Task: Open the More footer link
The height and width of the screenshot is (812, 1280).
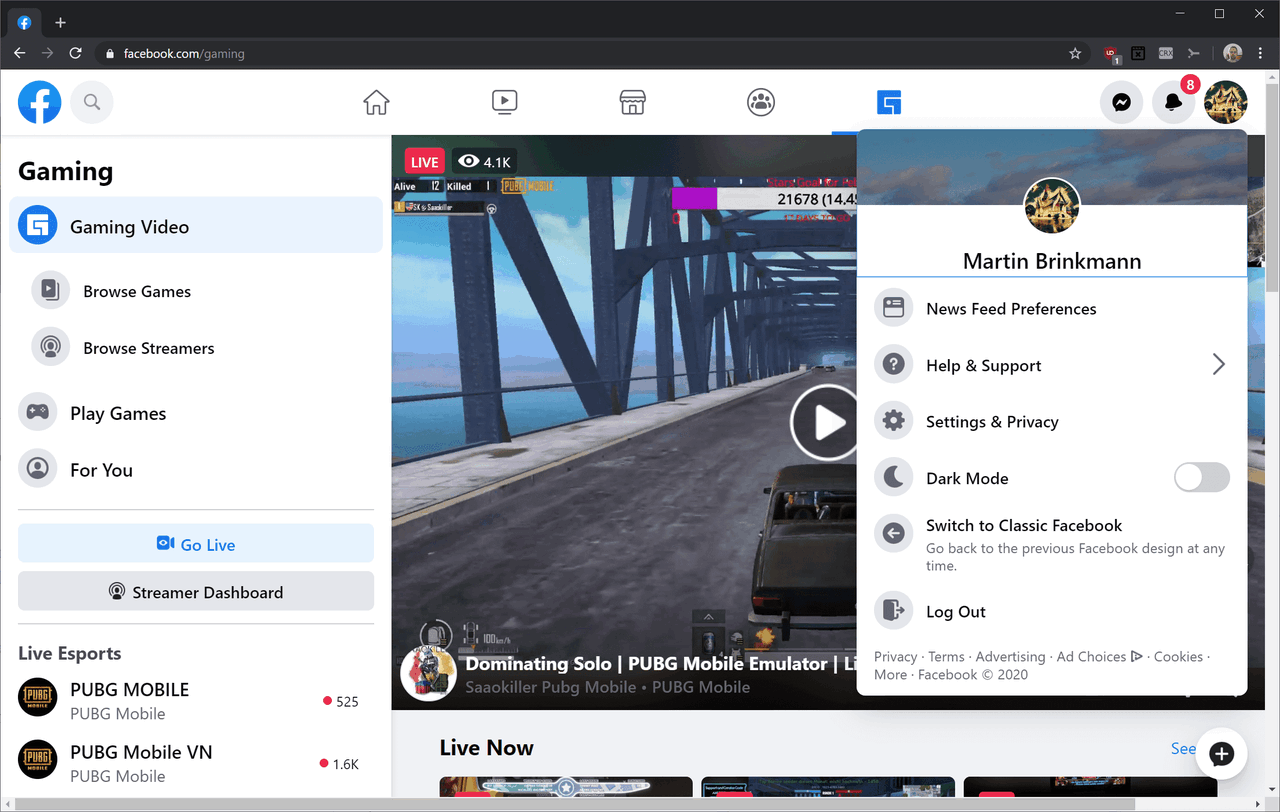Action: 890,674
